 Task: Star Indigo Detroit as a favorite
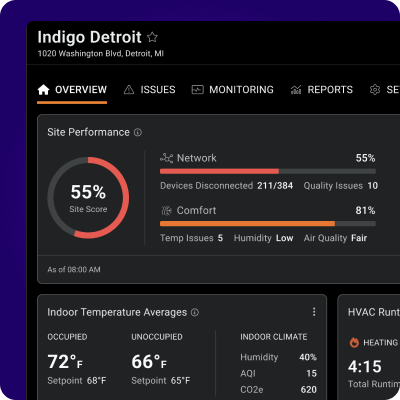point(152,37)
